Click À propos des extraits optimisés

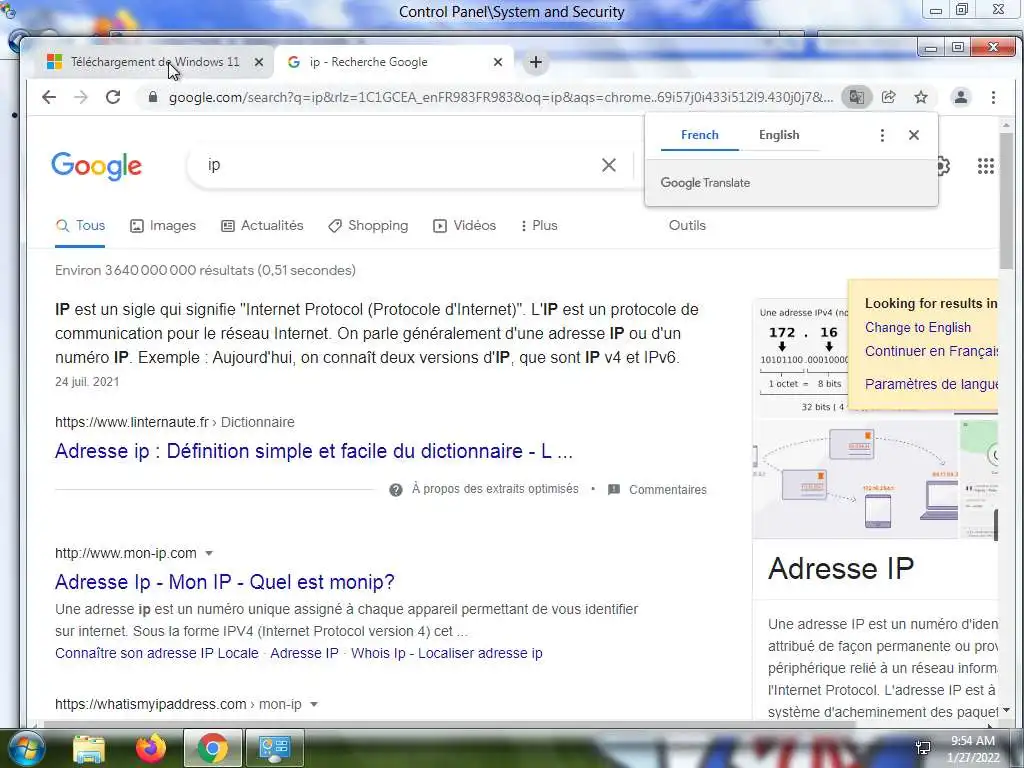pos(495,489)
